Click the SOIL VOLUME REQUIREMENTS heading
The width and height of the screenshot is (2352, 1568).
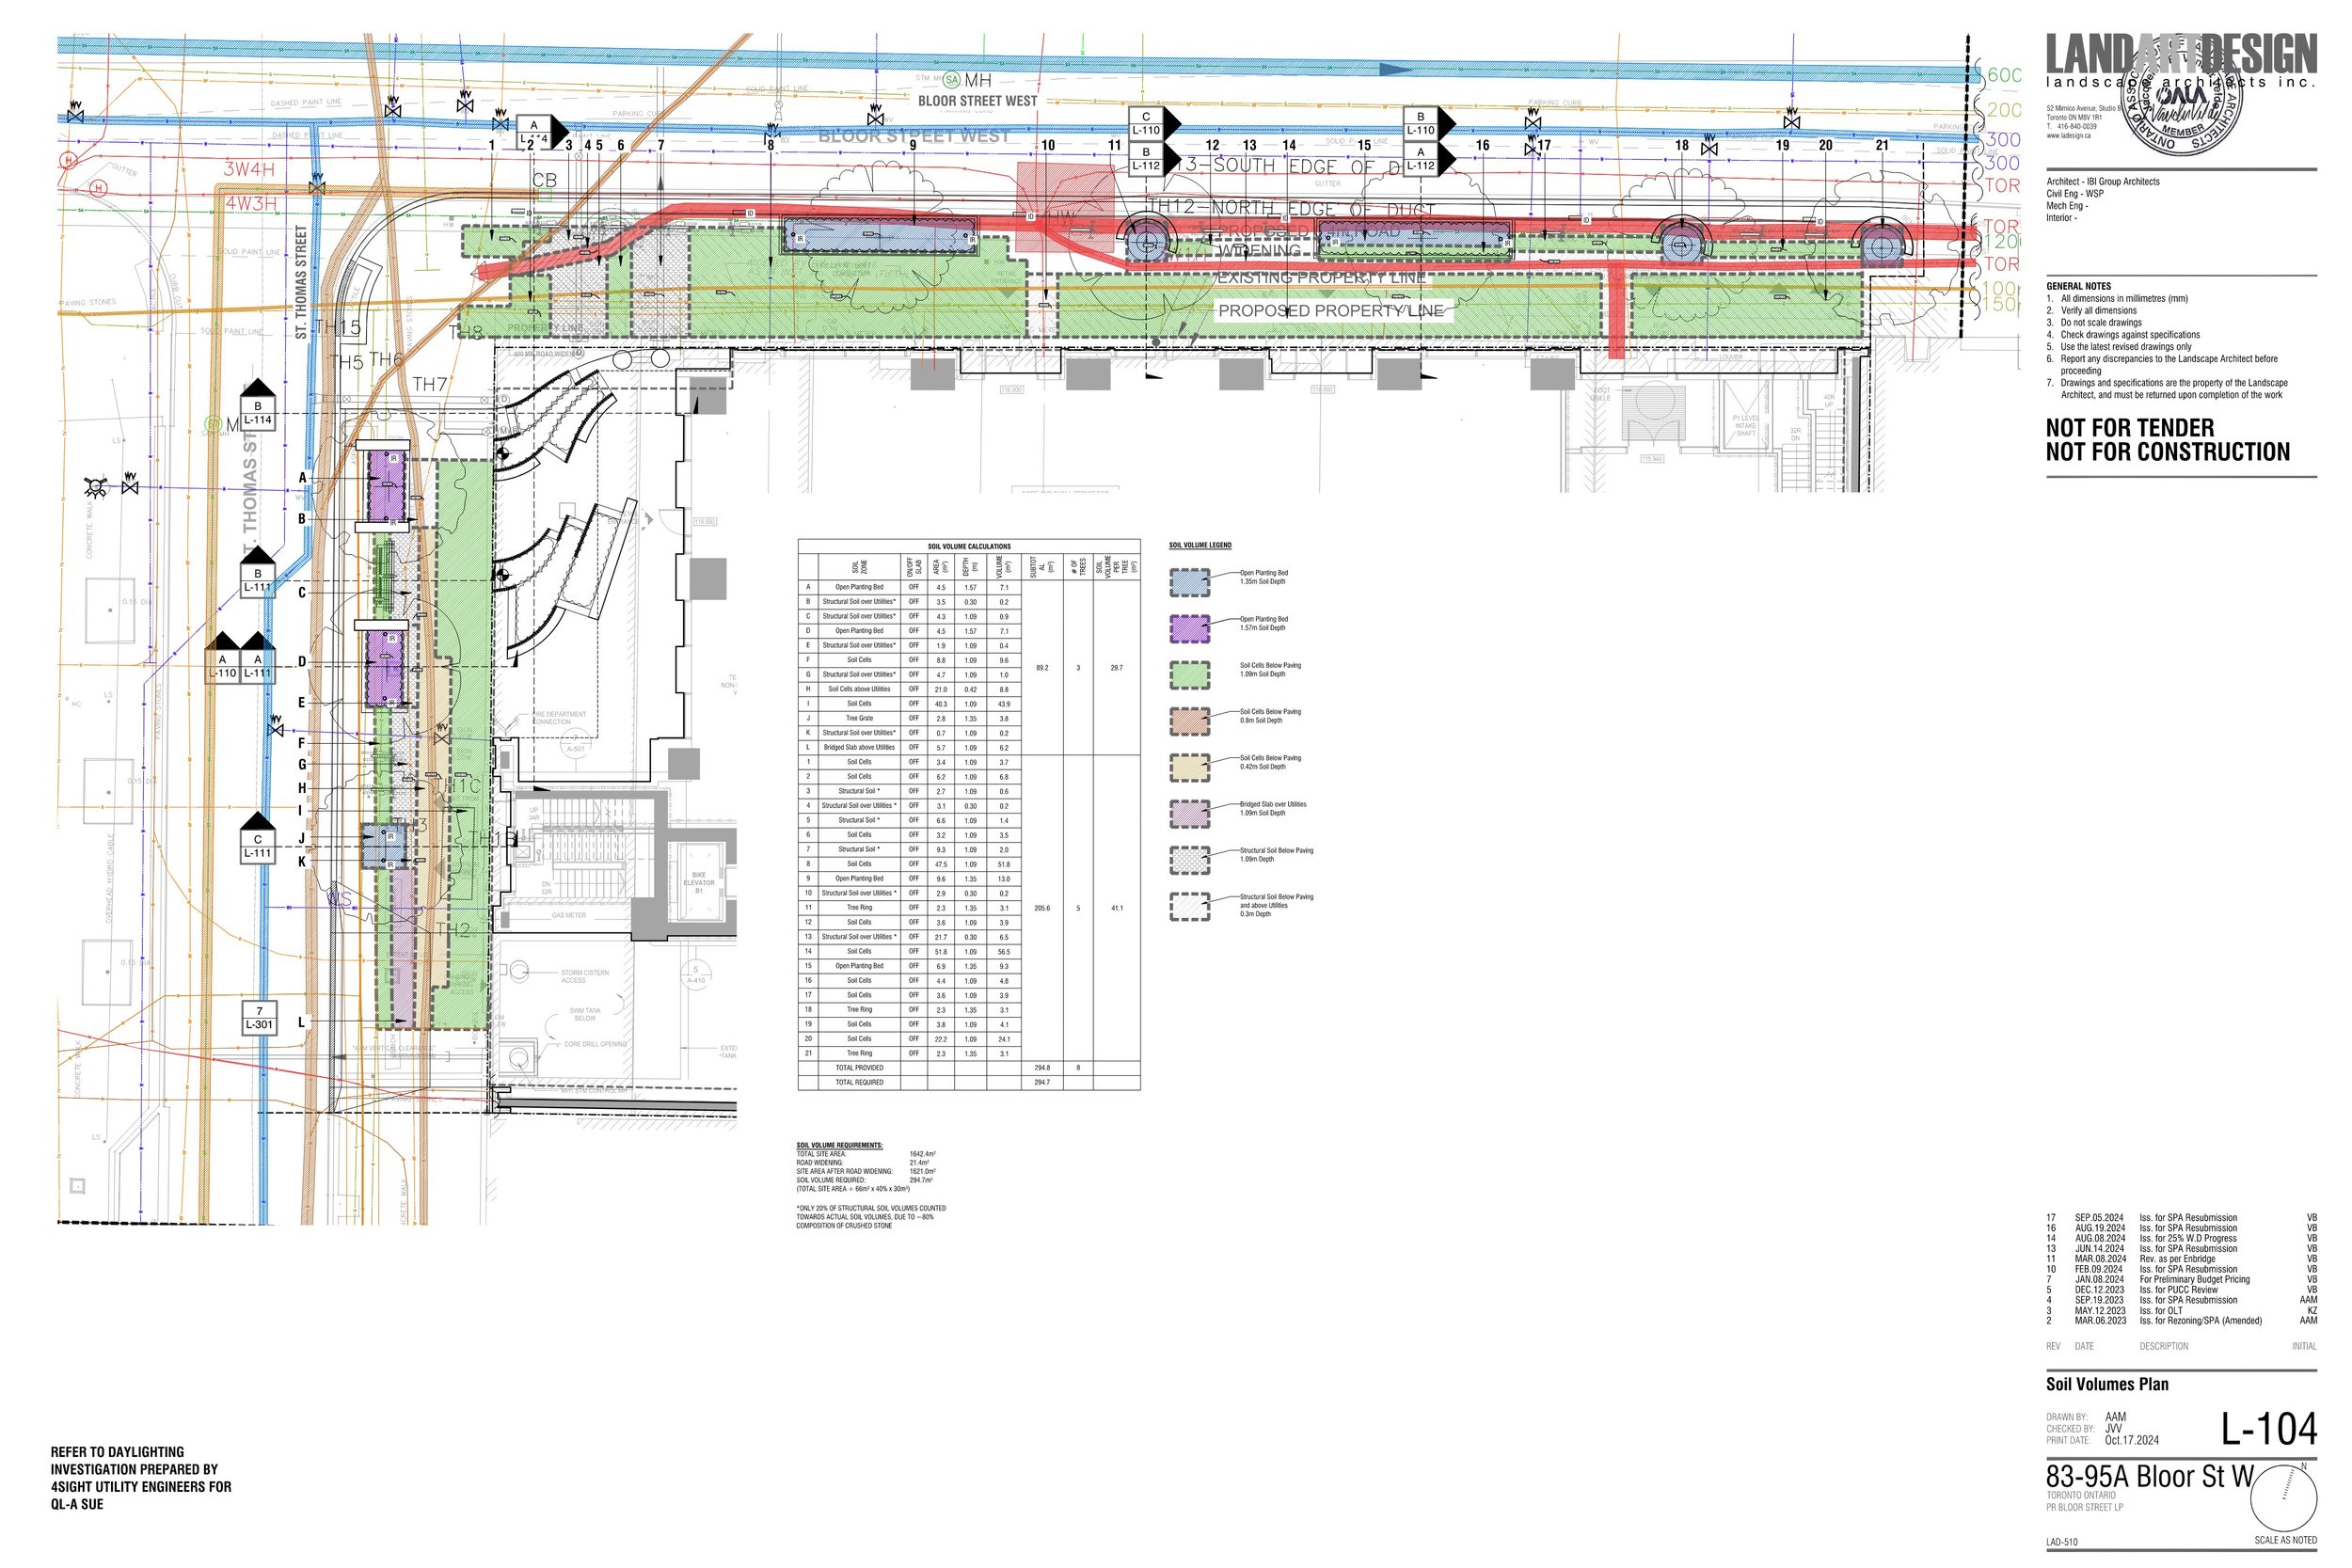pos(840,1145)
